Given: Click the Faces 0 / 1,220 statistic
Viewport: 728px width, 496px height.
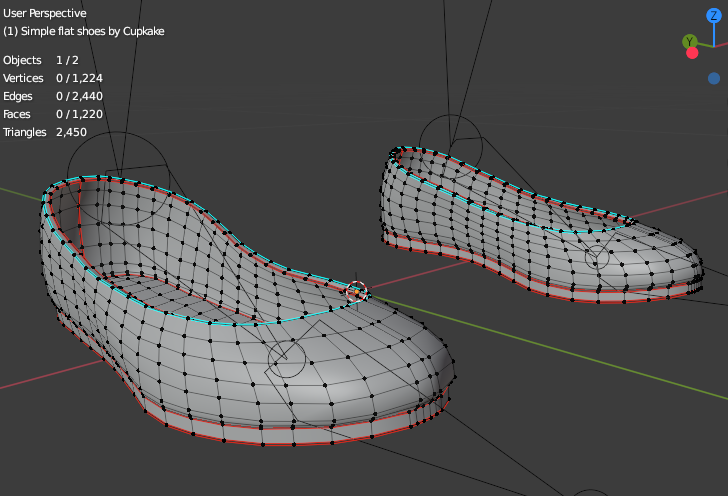Looking at the screenshot, I should pyautogui.click(x=53, y=114).
